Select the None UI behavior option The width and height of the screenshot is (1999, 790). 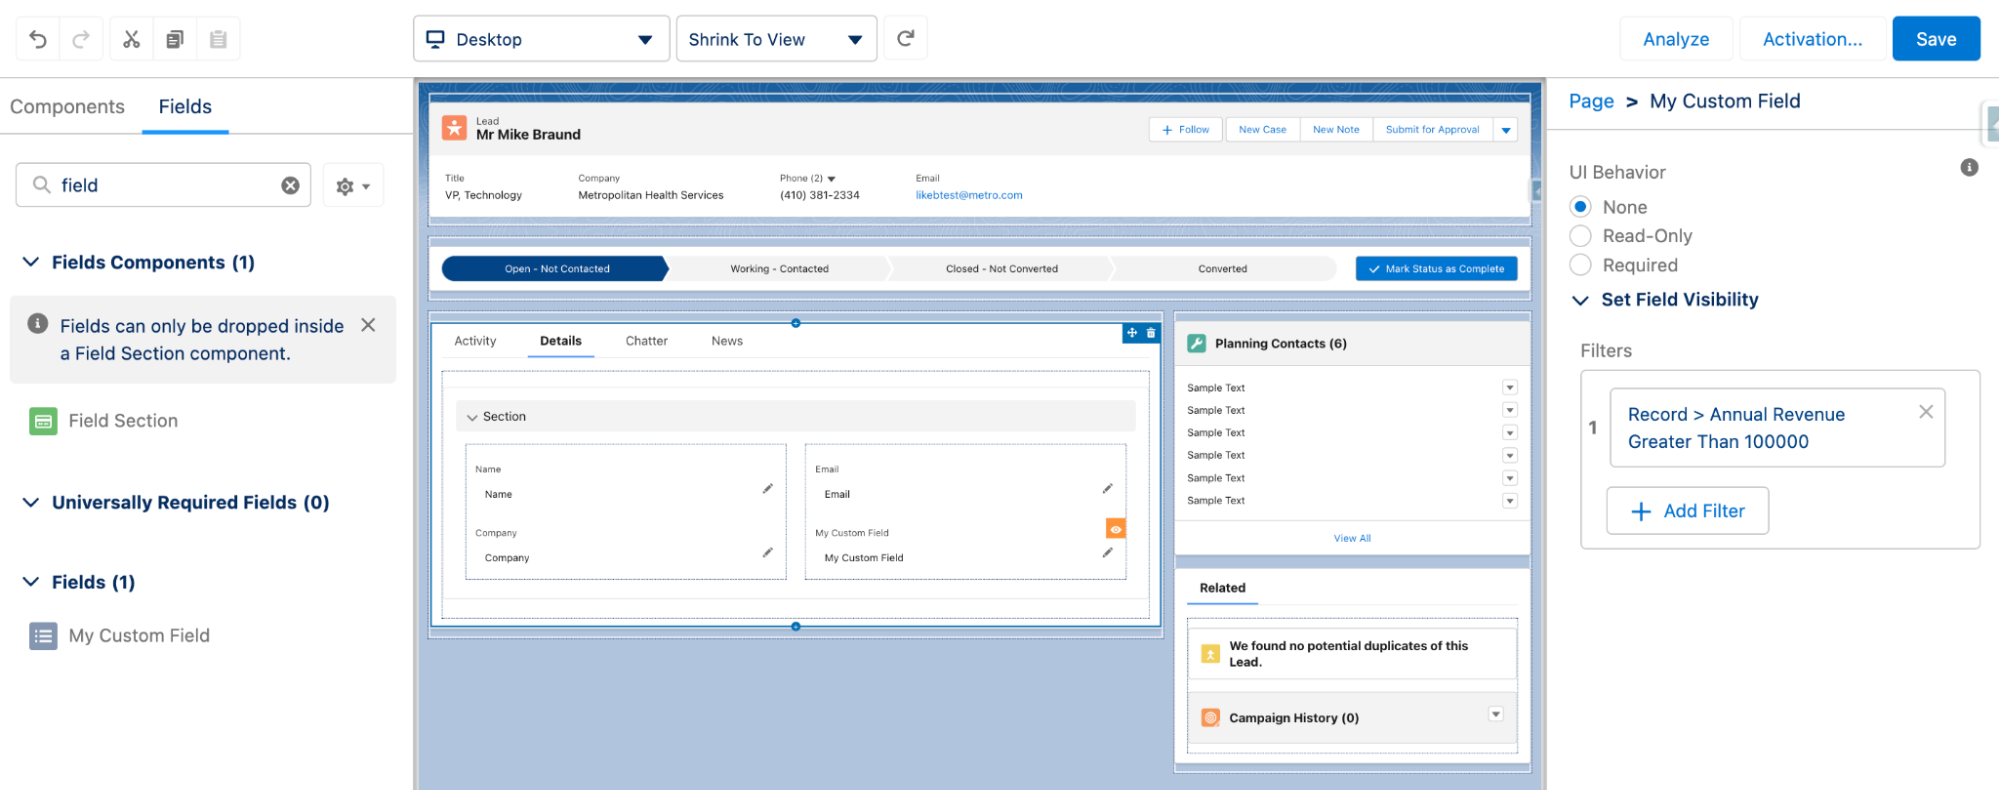(1580, 207)
